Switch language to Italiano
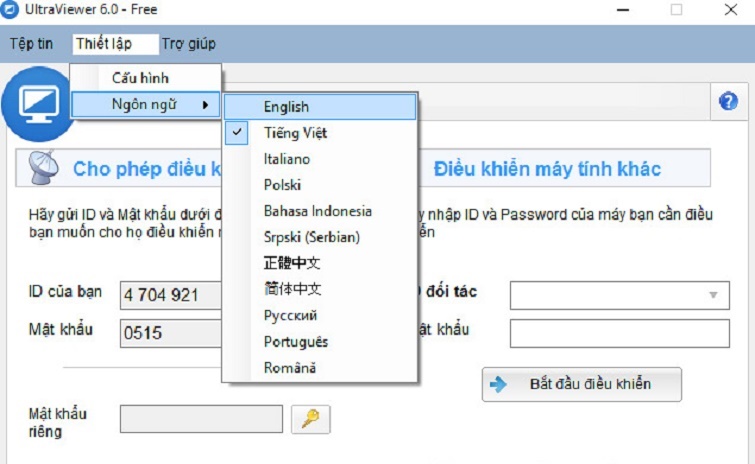 287,159
